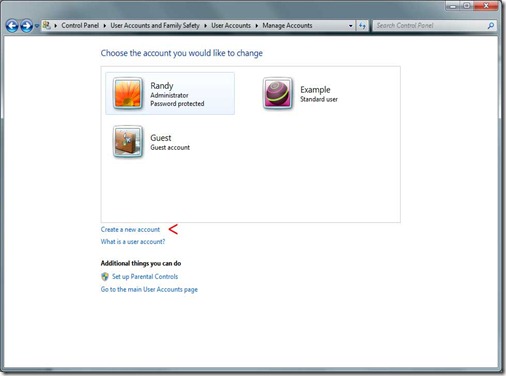
Task: Open address bar history dropdown
Action: pos(350,26)
